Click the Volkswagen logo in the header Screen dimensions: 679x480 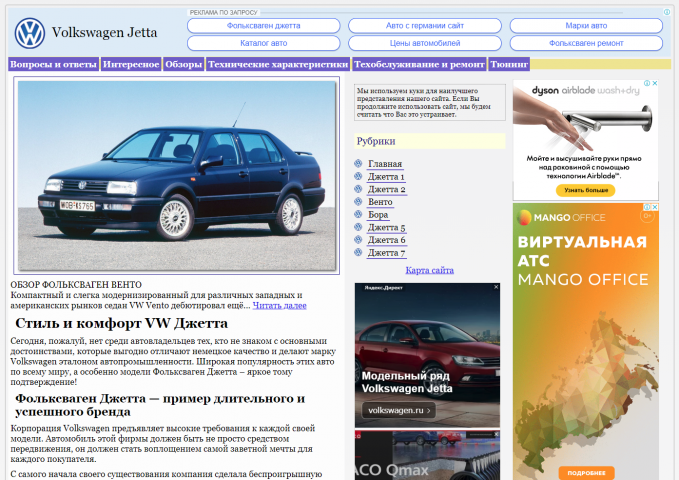pos(29,33)
